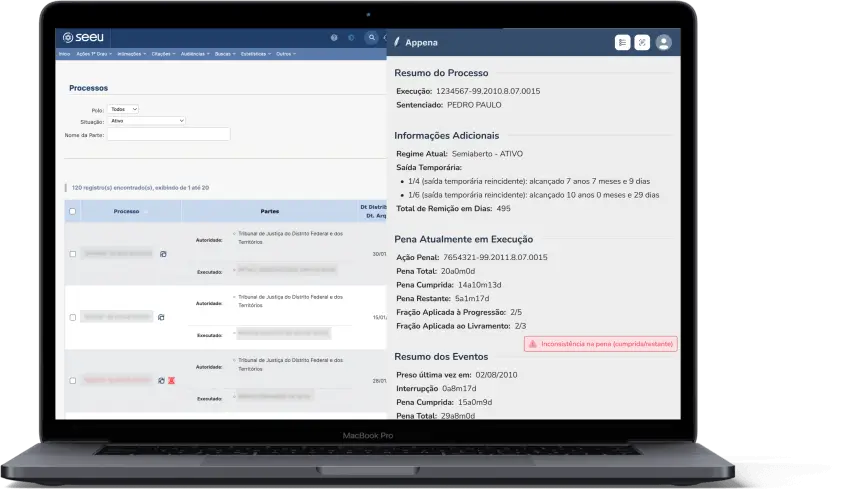Open the Início menu item
This screenshot has width=863, height=492.
pyautogui.click(x=65, y=53)
